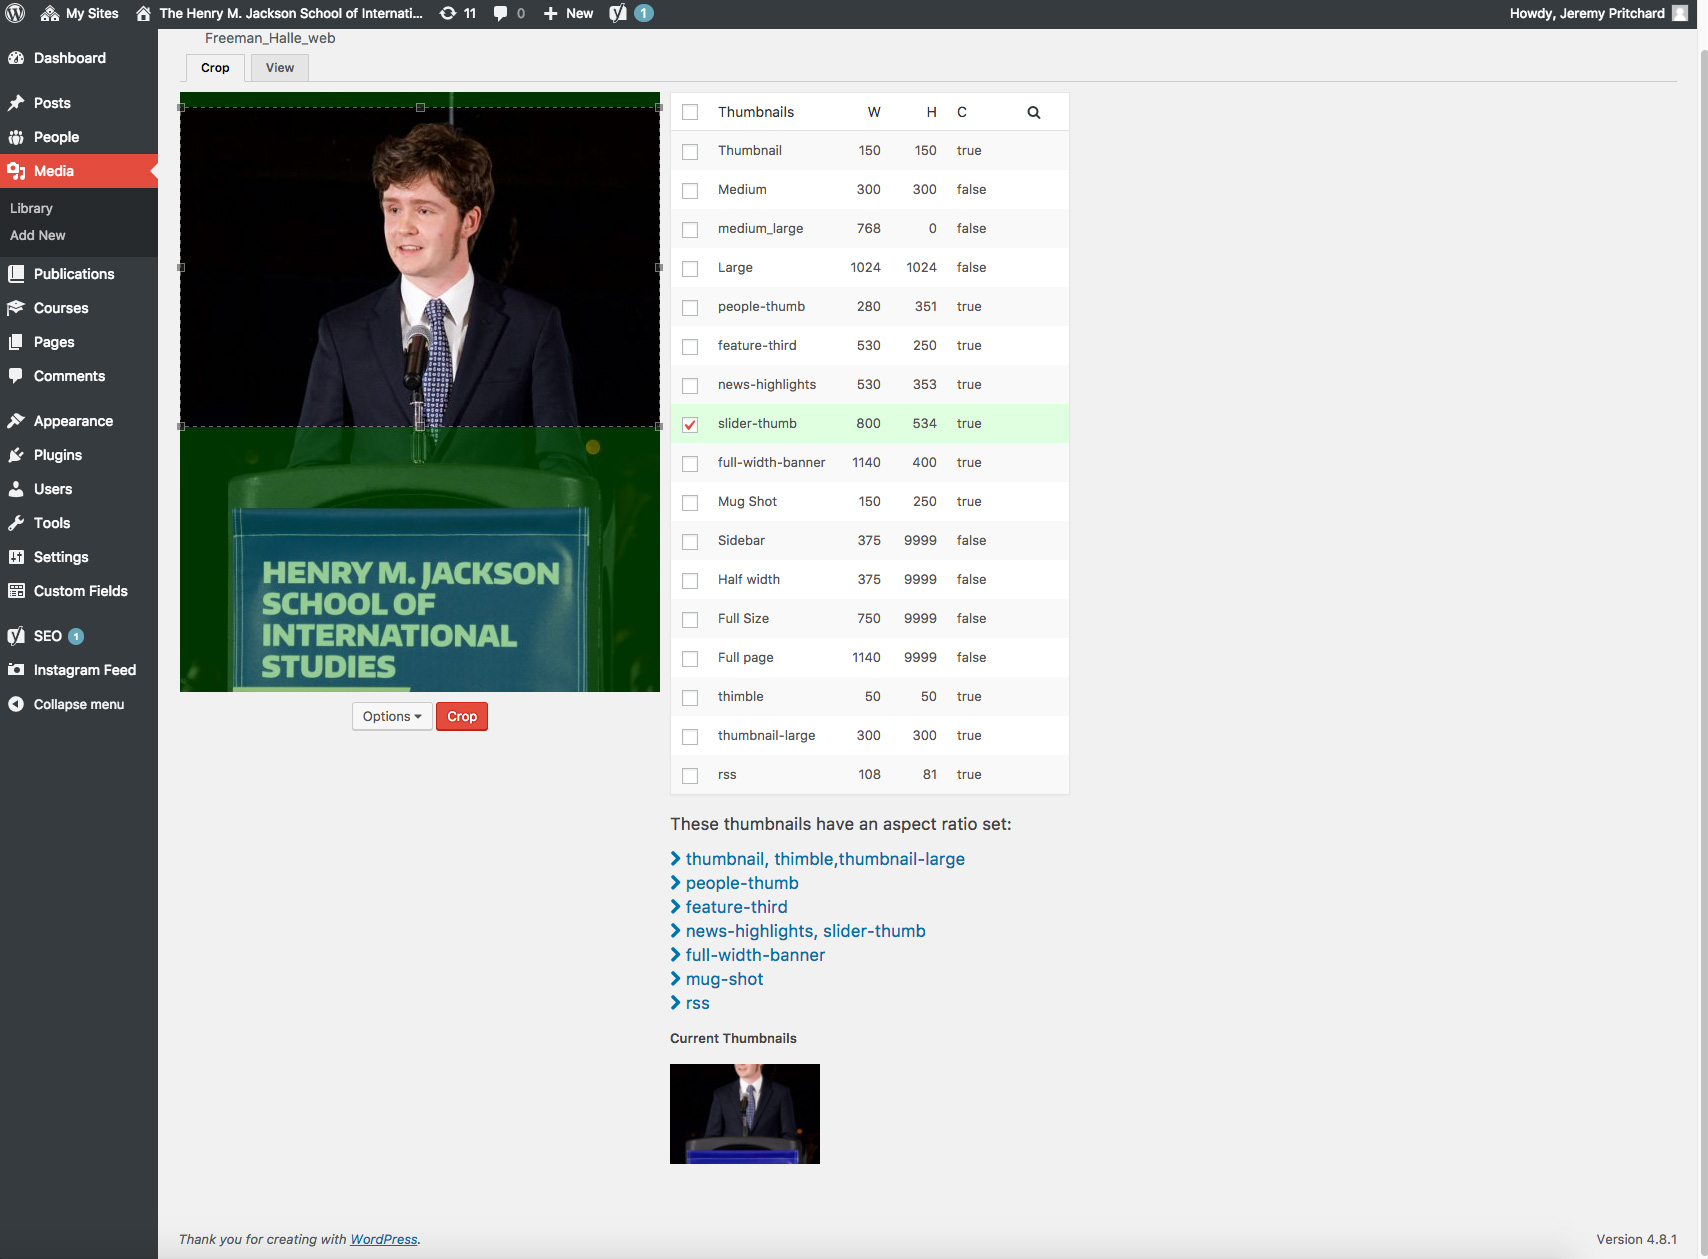Open Library under Media
Viewport: 1708px width, 1259px height.
coord(31,208)
